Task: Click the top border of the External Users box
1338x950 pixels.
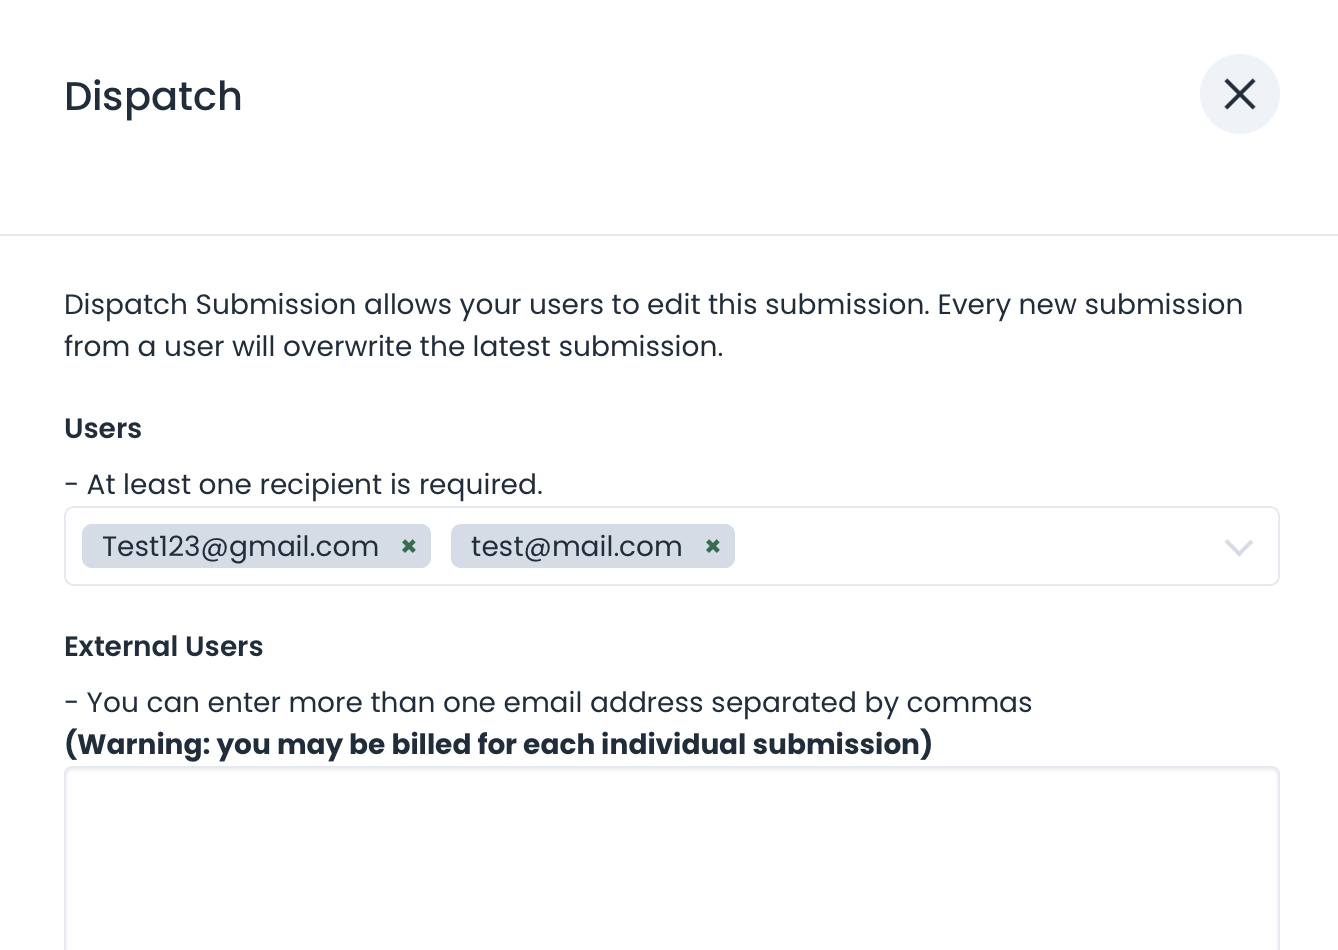Action: point(671,768)
